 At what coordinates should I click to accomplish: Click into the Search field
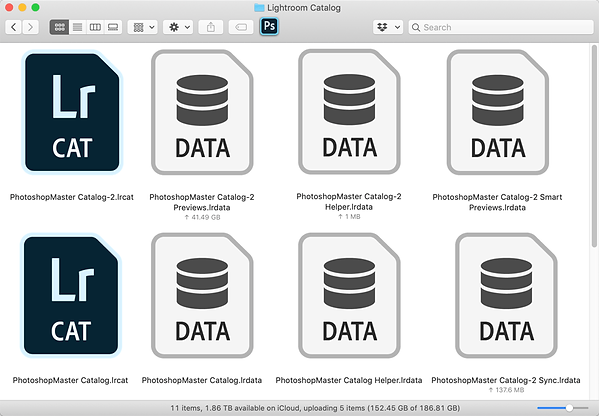(501, 27)
